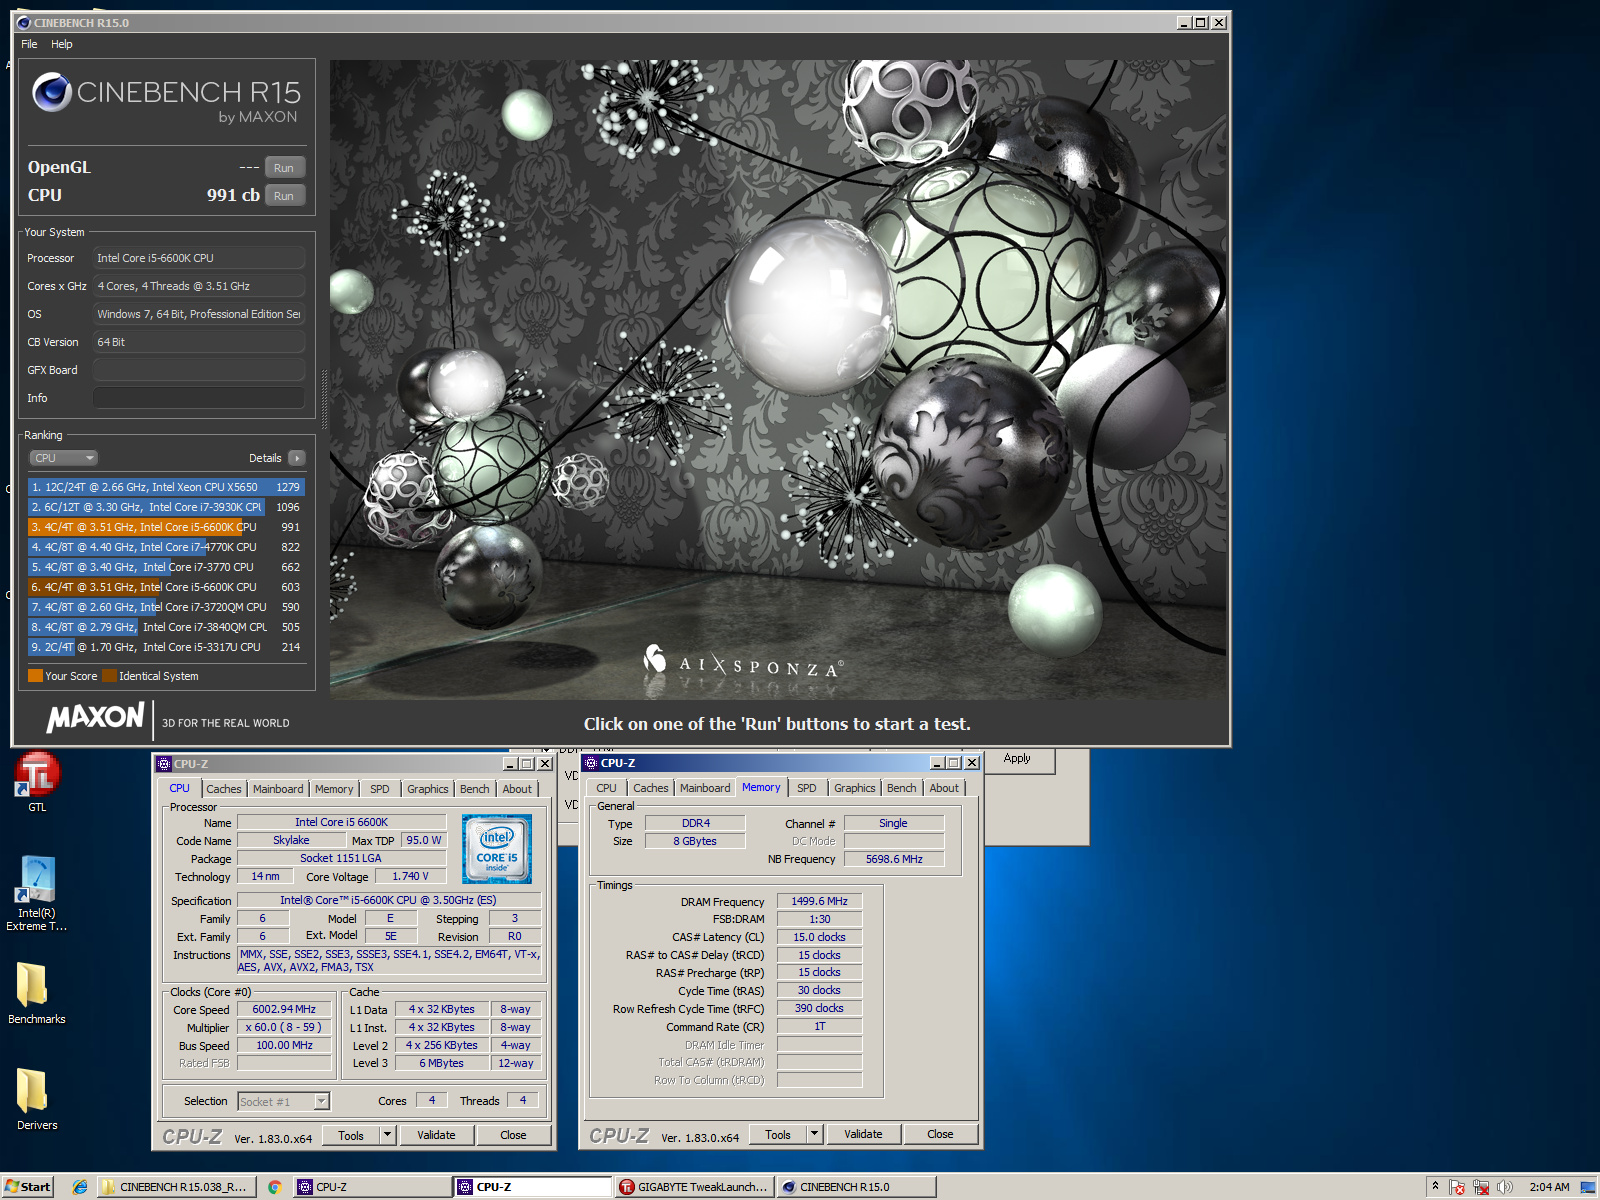Click the Details arrow button in Ranking
1600x1200 pixels.
click(297, 458)
